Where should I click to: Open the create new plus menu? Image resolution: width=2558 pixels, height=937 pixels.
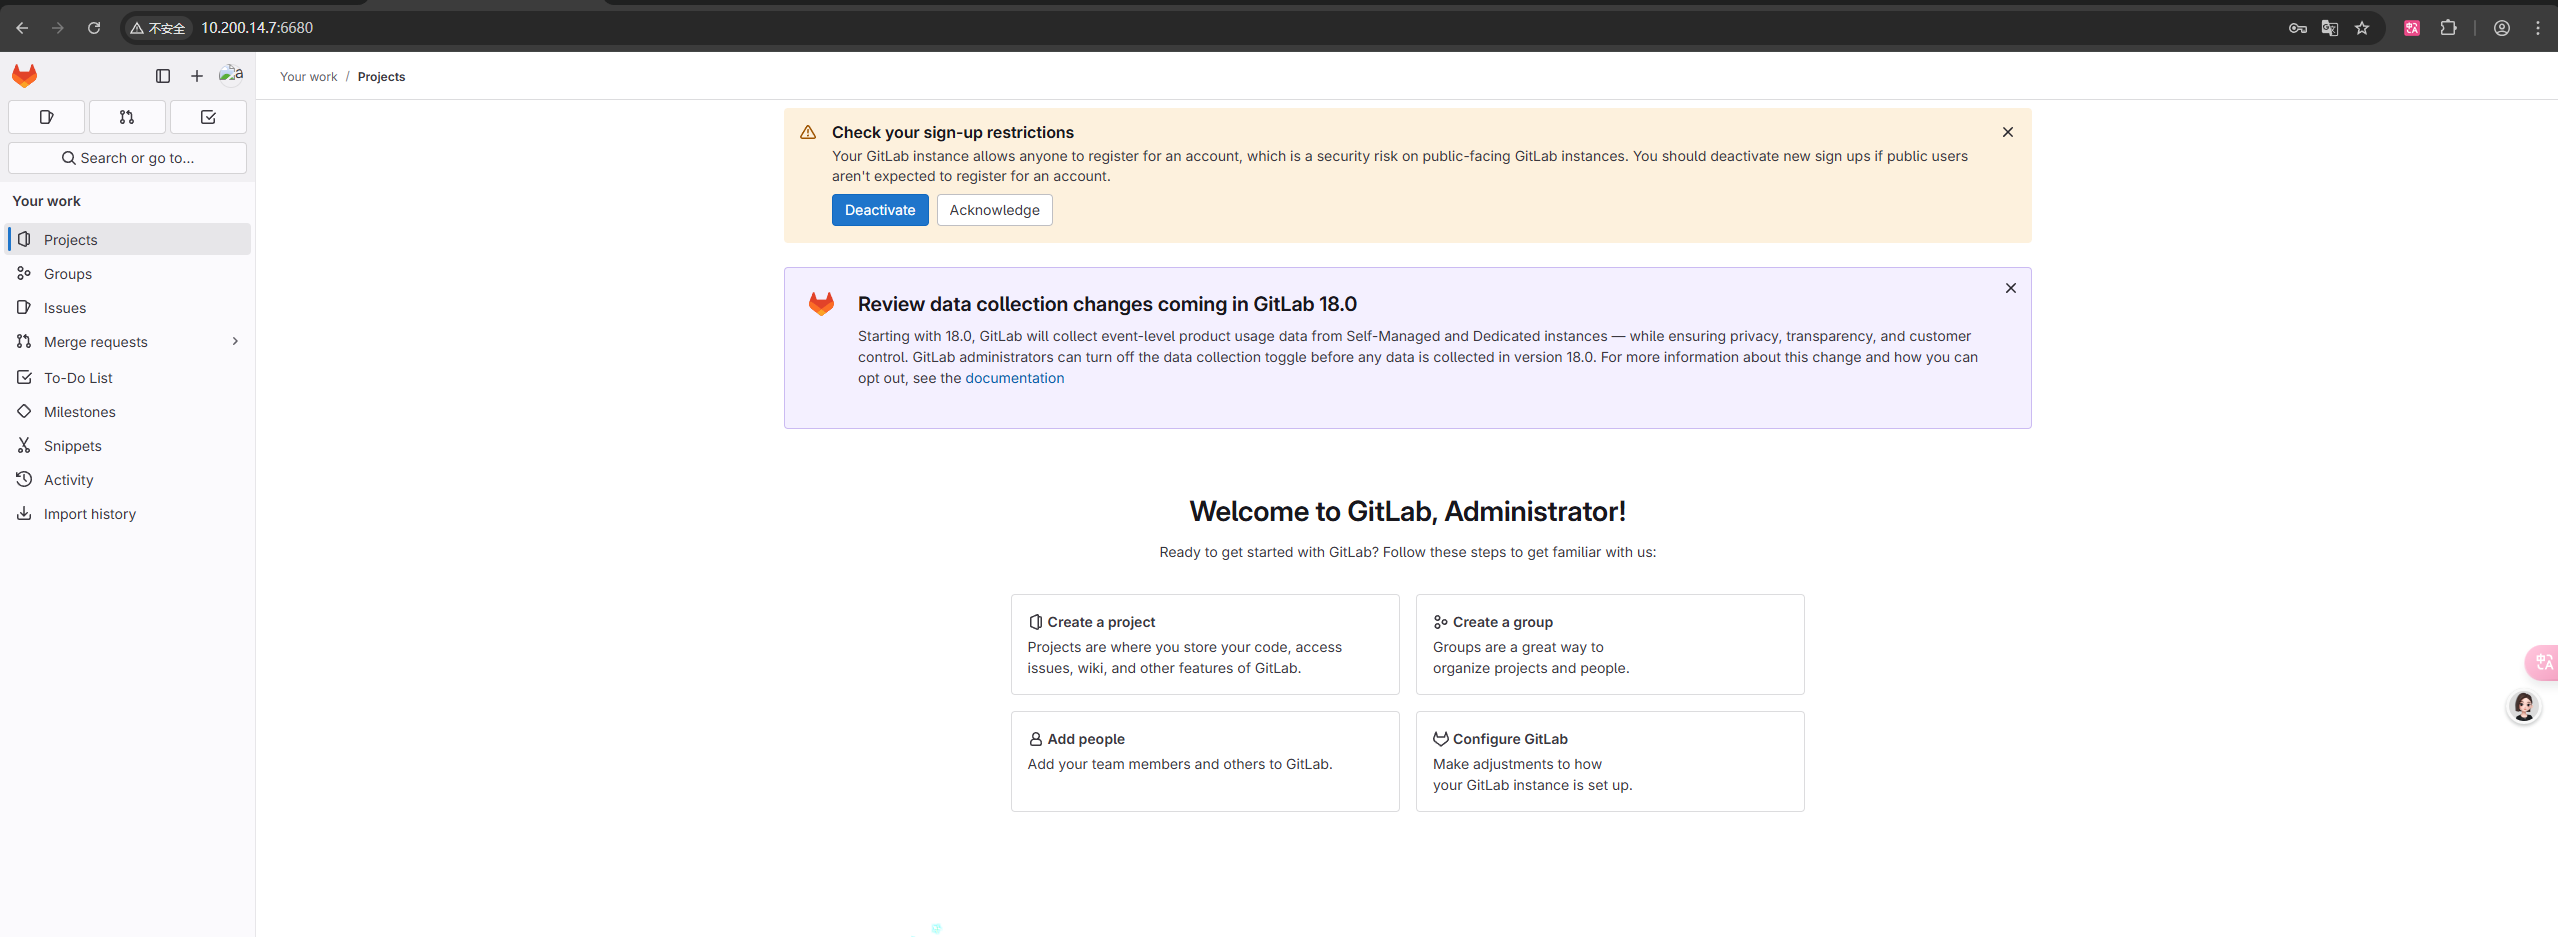197,76
